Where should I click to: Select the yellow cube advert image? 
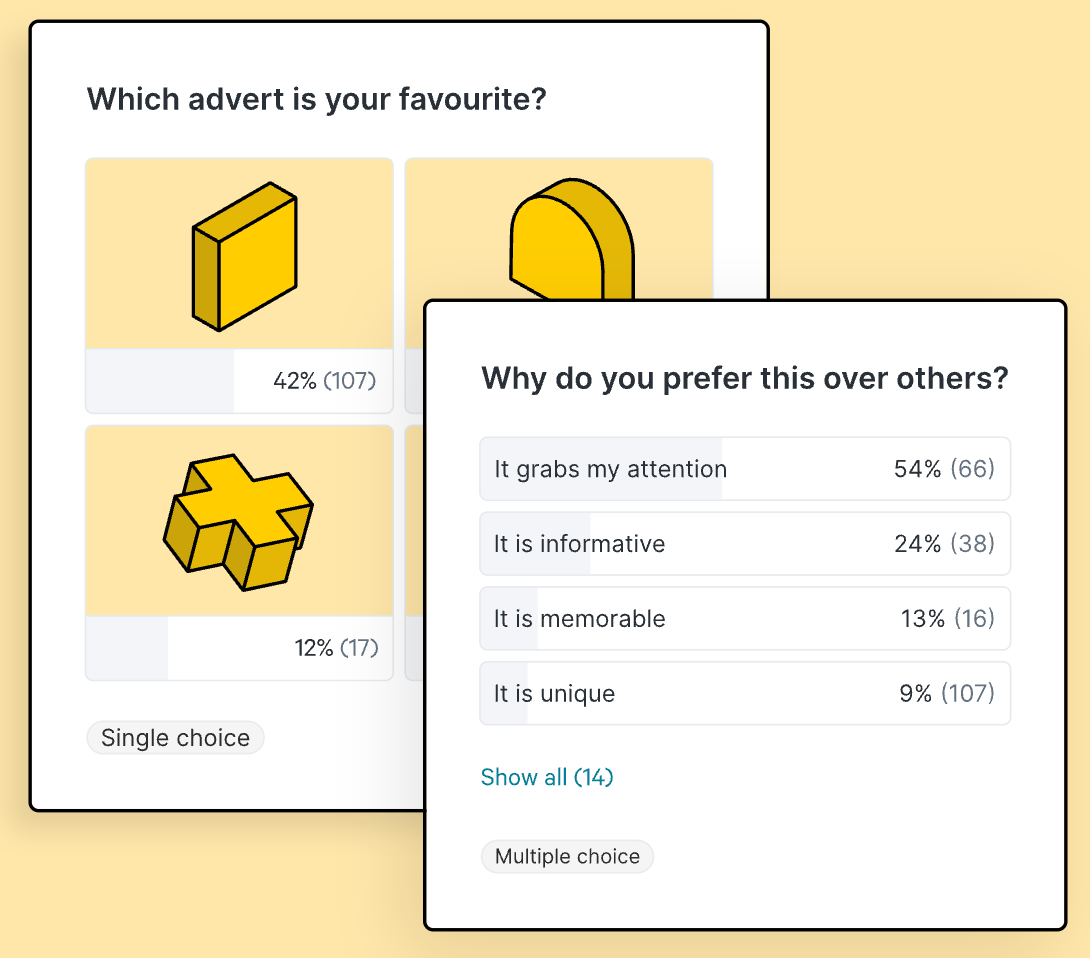pyautogui.click(x=239, y=253)
